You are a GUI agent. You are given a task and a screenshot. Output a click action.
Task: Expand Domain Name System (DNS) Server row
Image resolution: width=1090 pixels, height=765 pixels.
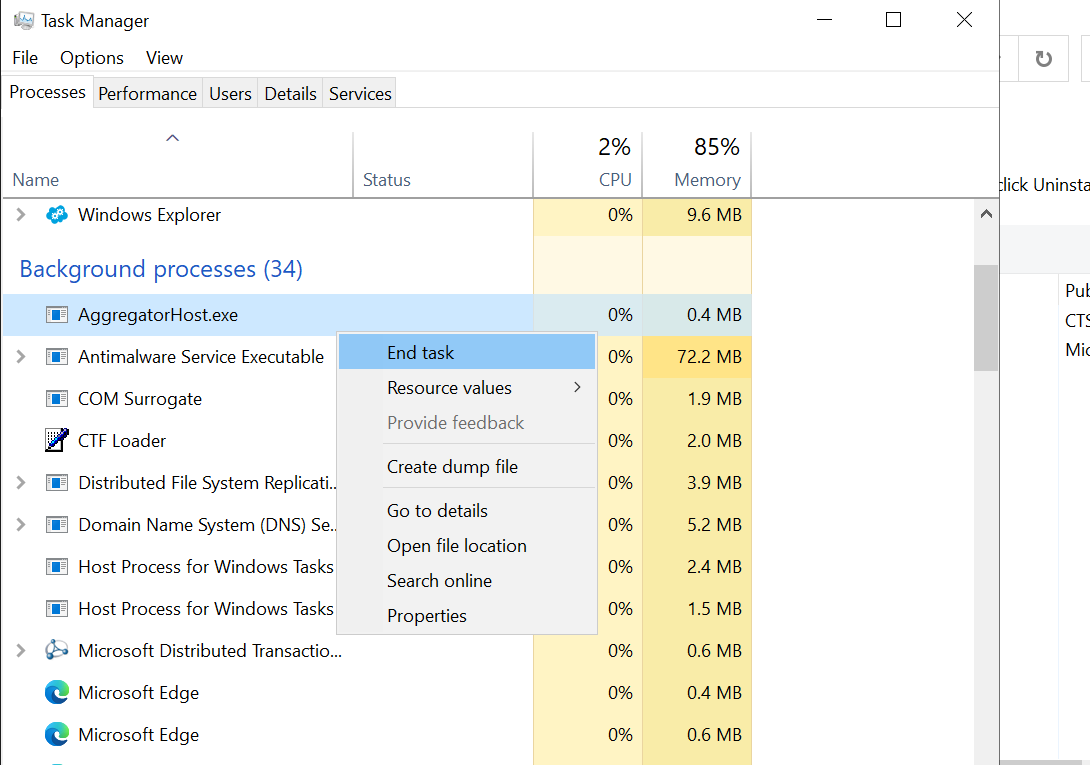point(21,524)
